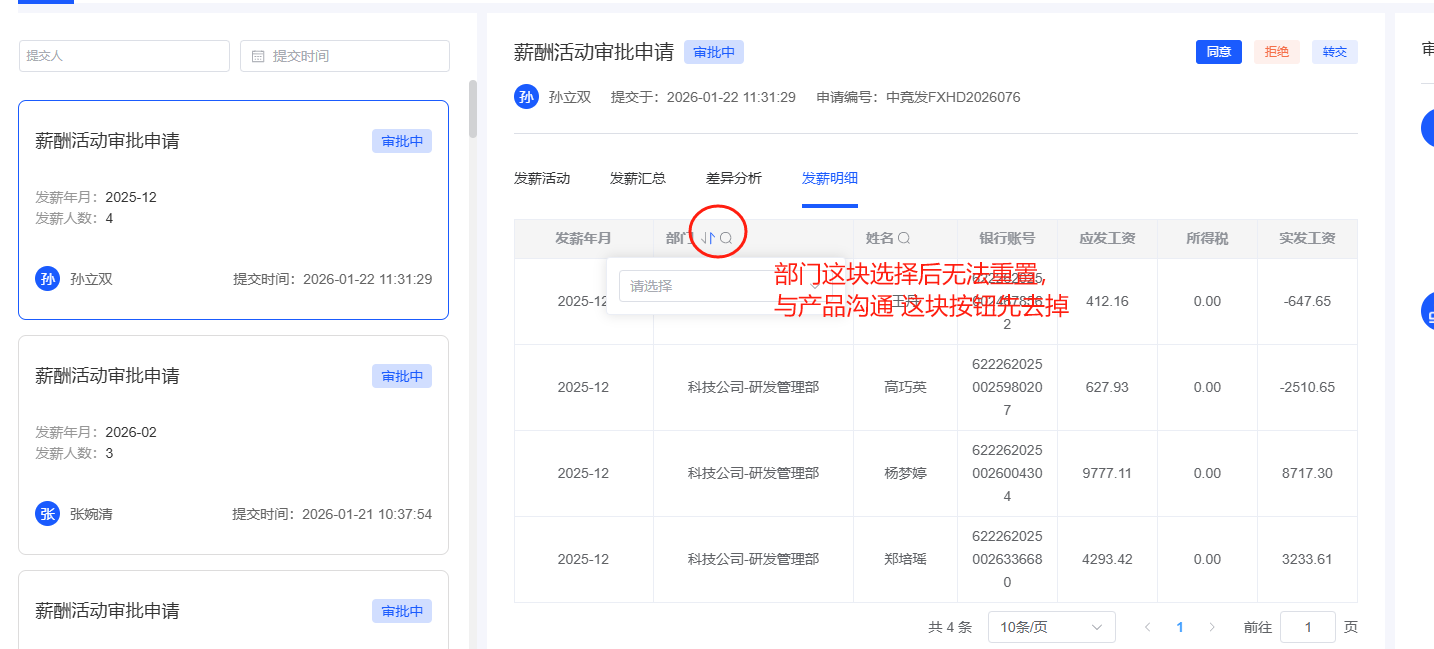Open the 2026-02 application card by 张婉清
Image resolution: width=1434 pixels, height=649 pixels.
pos(233,445)
